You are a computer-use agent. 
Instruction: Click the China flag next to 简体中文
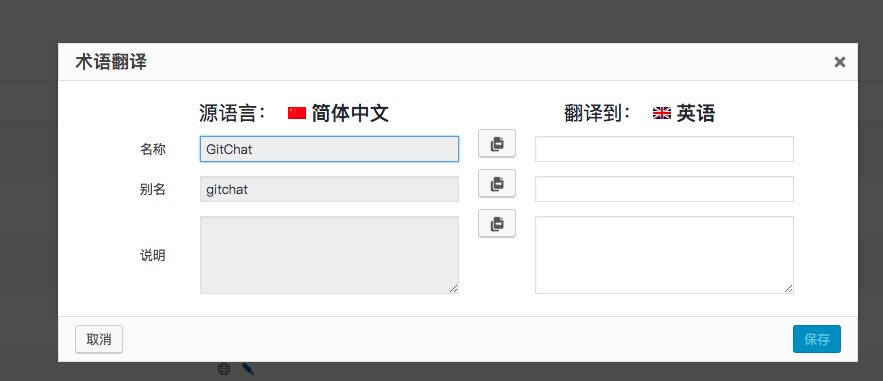click(x=297, y=113)
